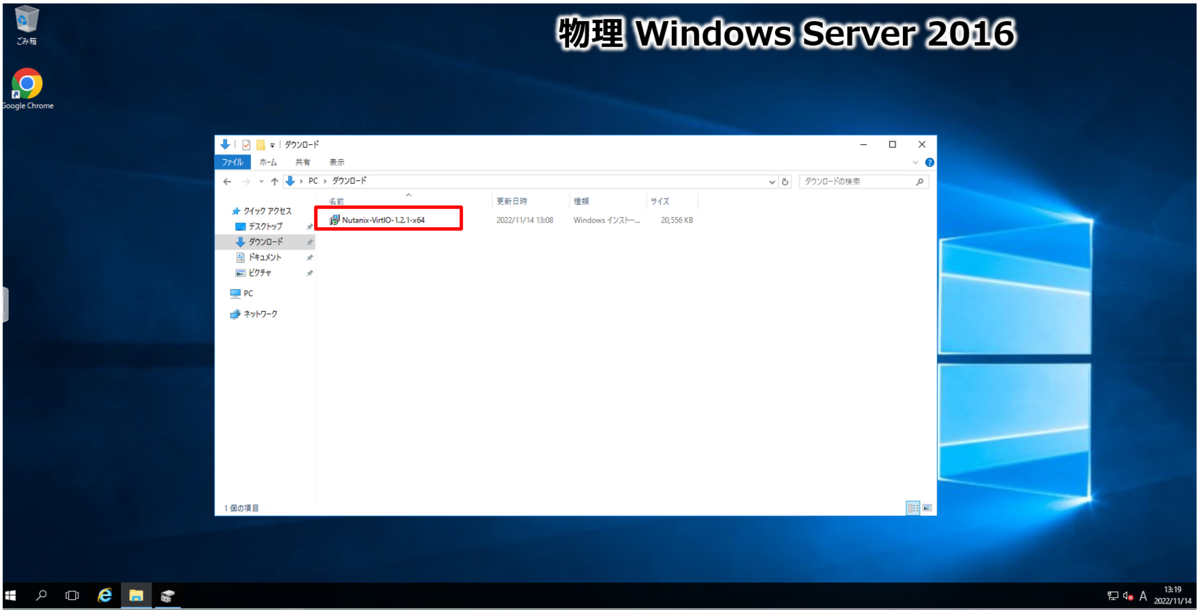Image resolution: width=1200 pixels, height=613 pixels.
Task: Sort by the サイズ column header
Action: [x=672, y=201]
